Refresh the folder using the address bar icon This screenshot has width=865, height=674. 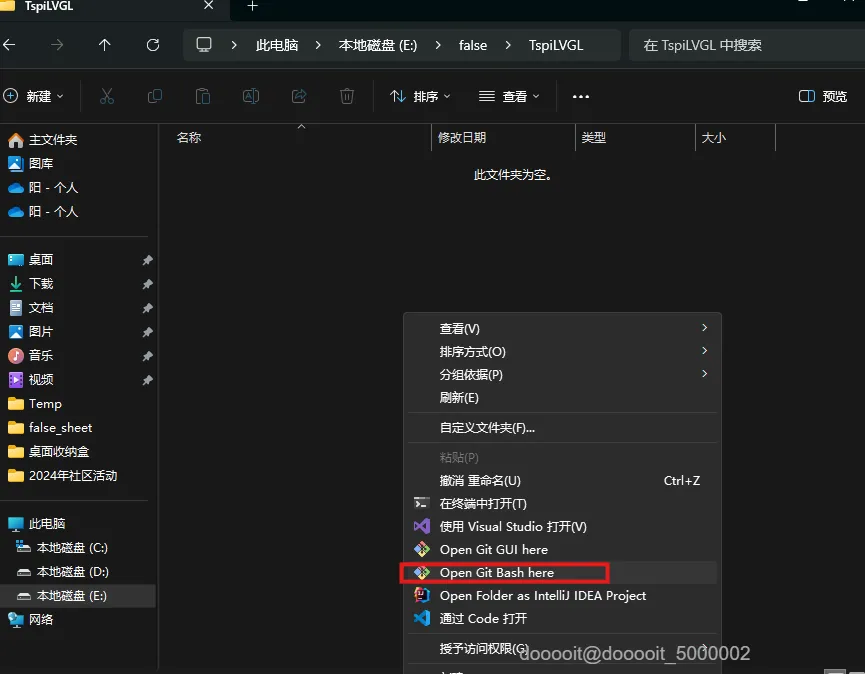click(150, 44)
